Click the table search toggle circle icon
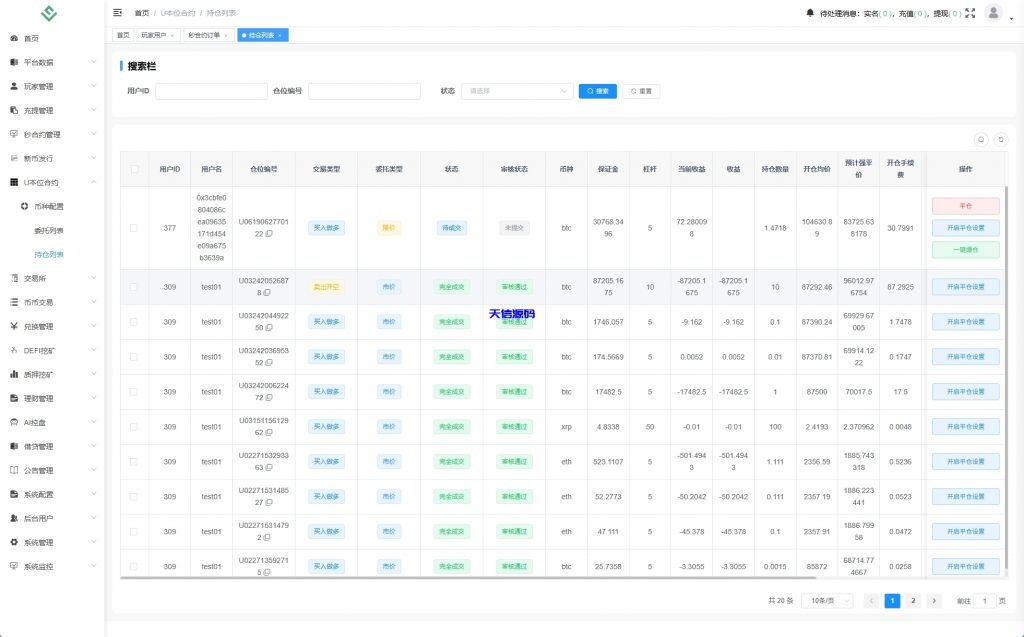The width and height of the screenshot is (1024, 637). (981, 139)
